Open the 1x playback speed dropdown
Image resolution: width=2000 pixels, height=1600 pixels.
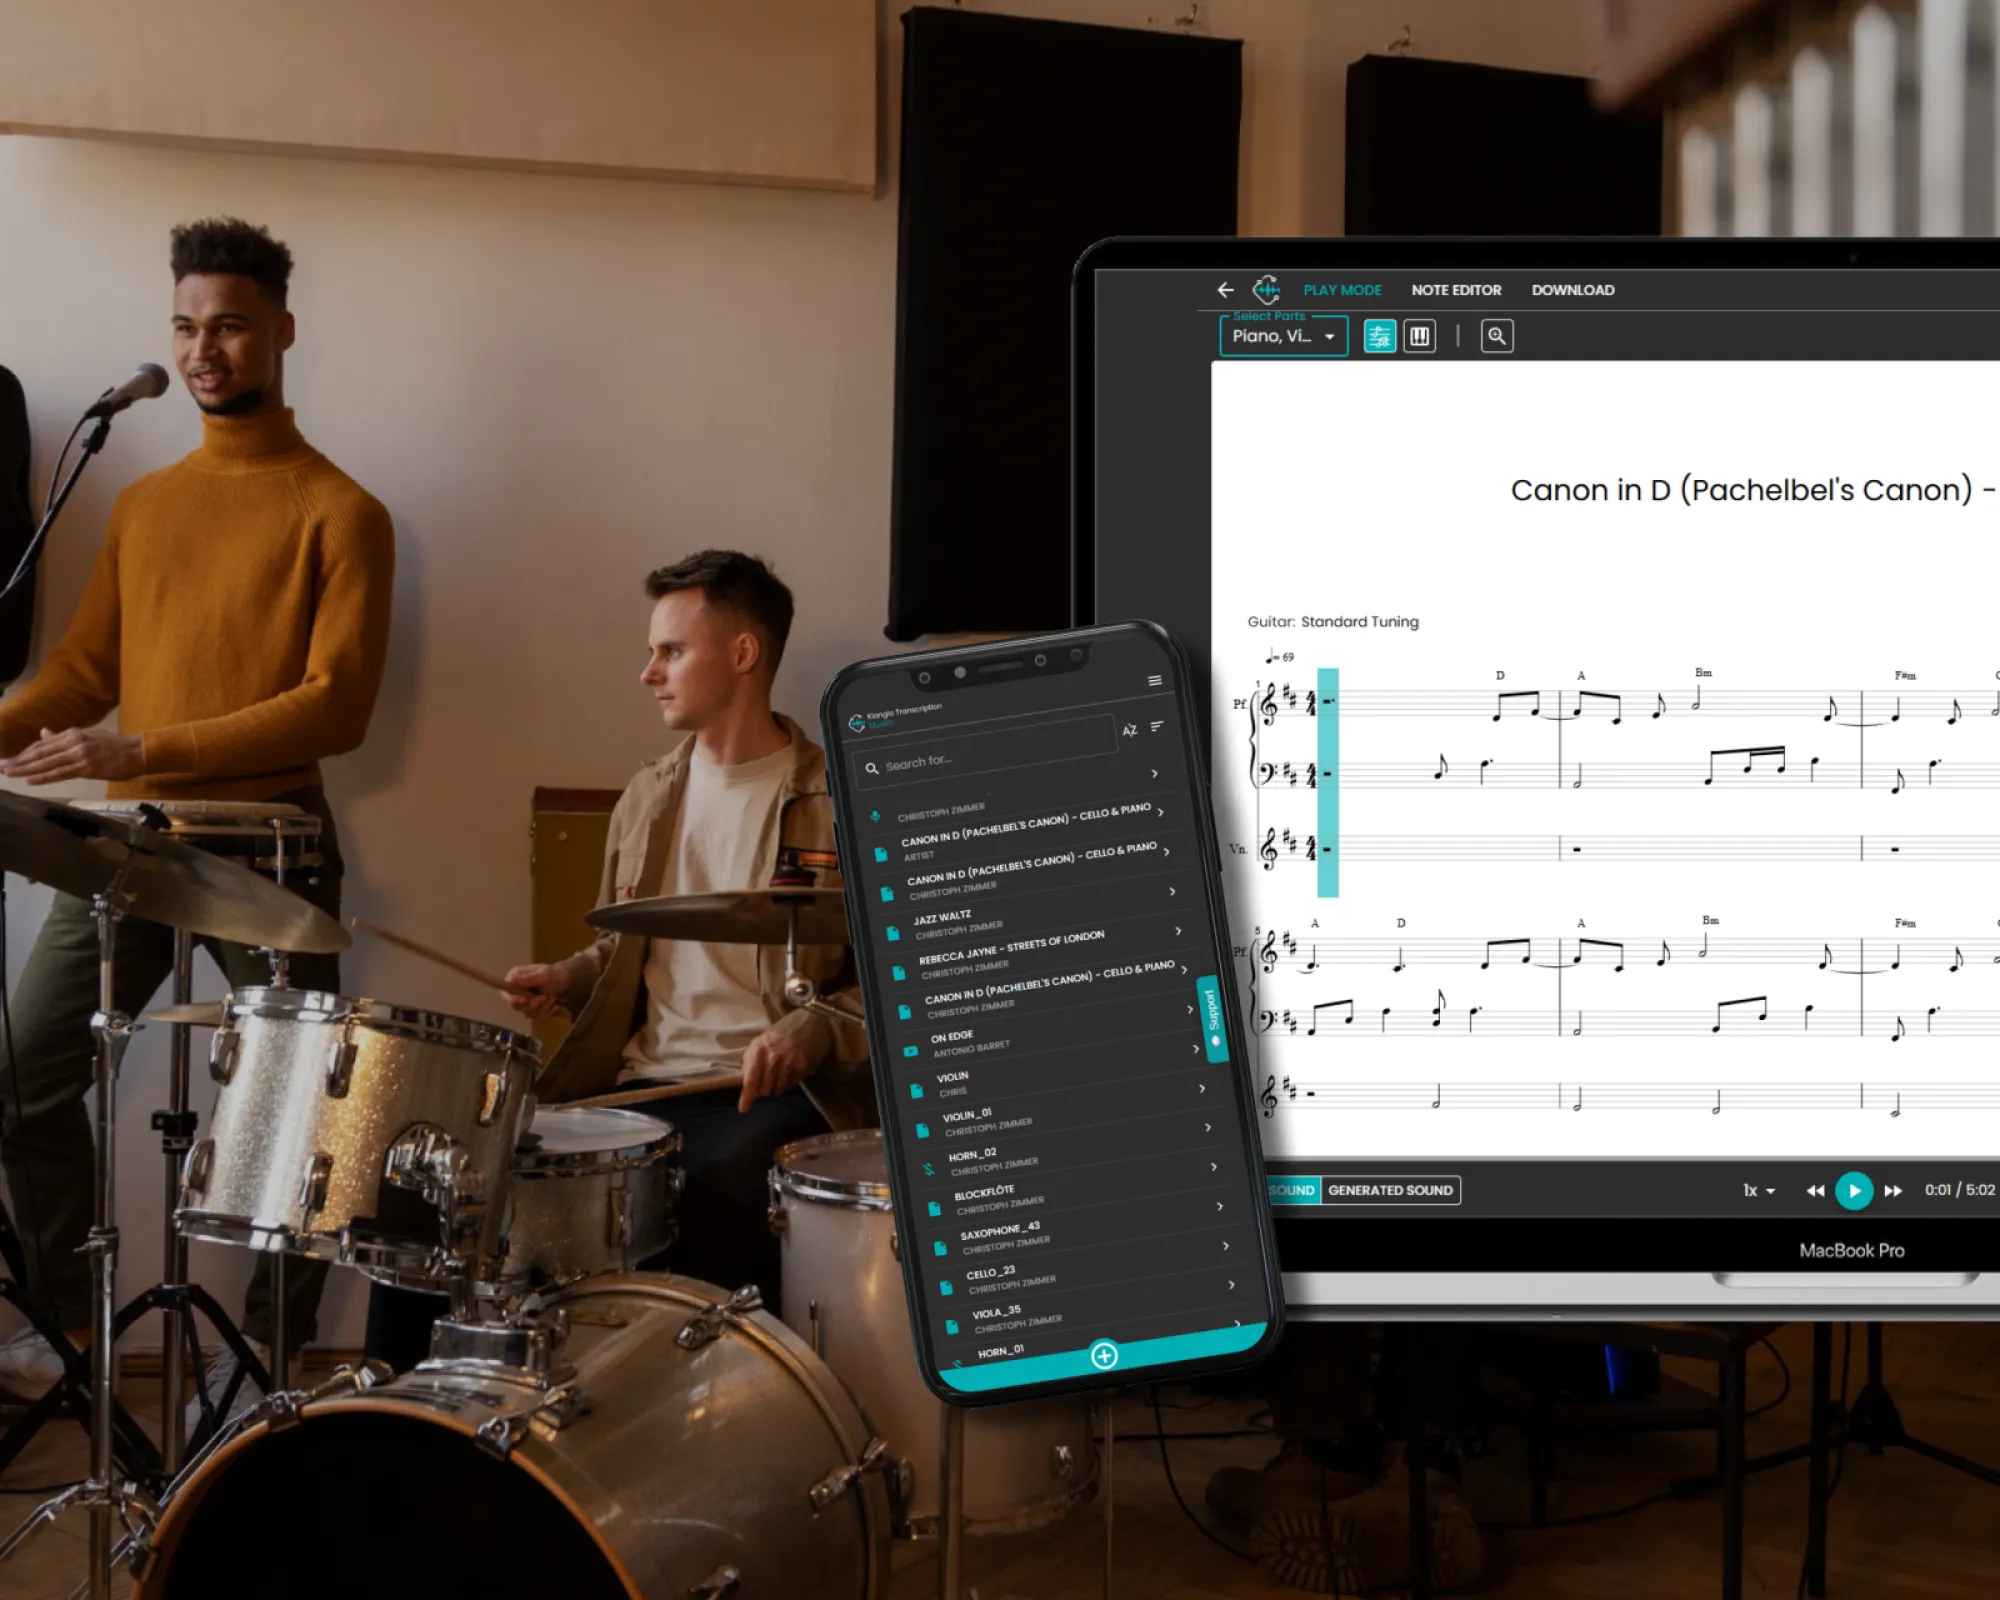1758,1191
